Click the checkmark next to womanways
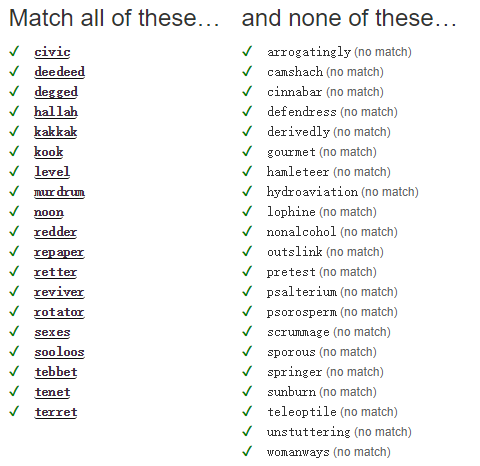 (247, 451)
